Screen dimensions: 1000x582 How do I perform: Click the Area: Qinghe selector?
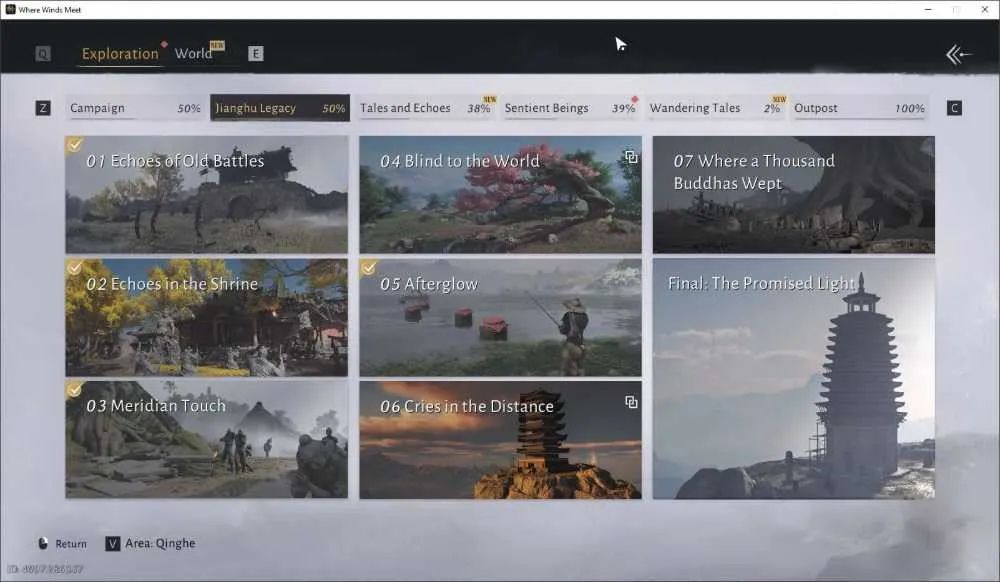160,543
